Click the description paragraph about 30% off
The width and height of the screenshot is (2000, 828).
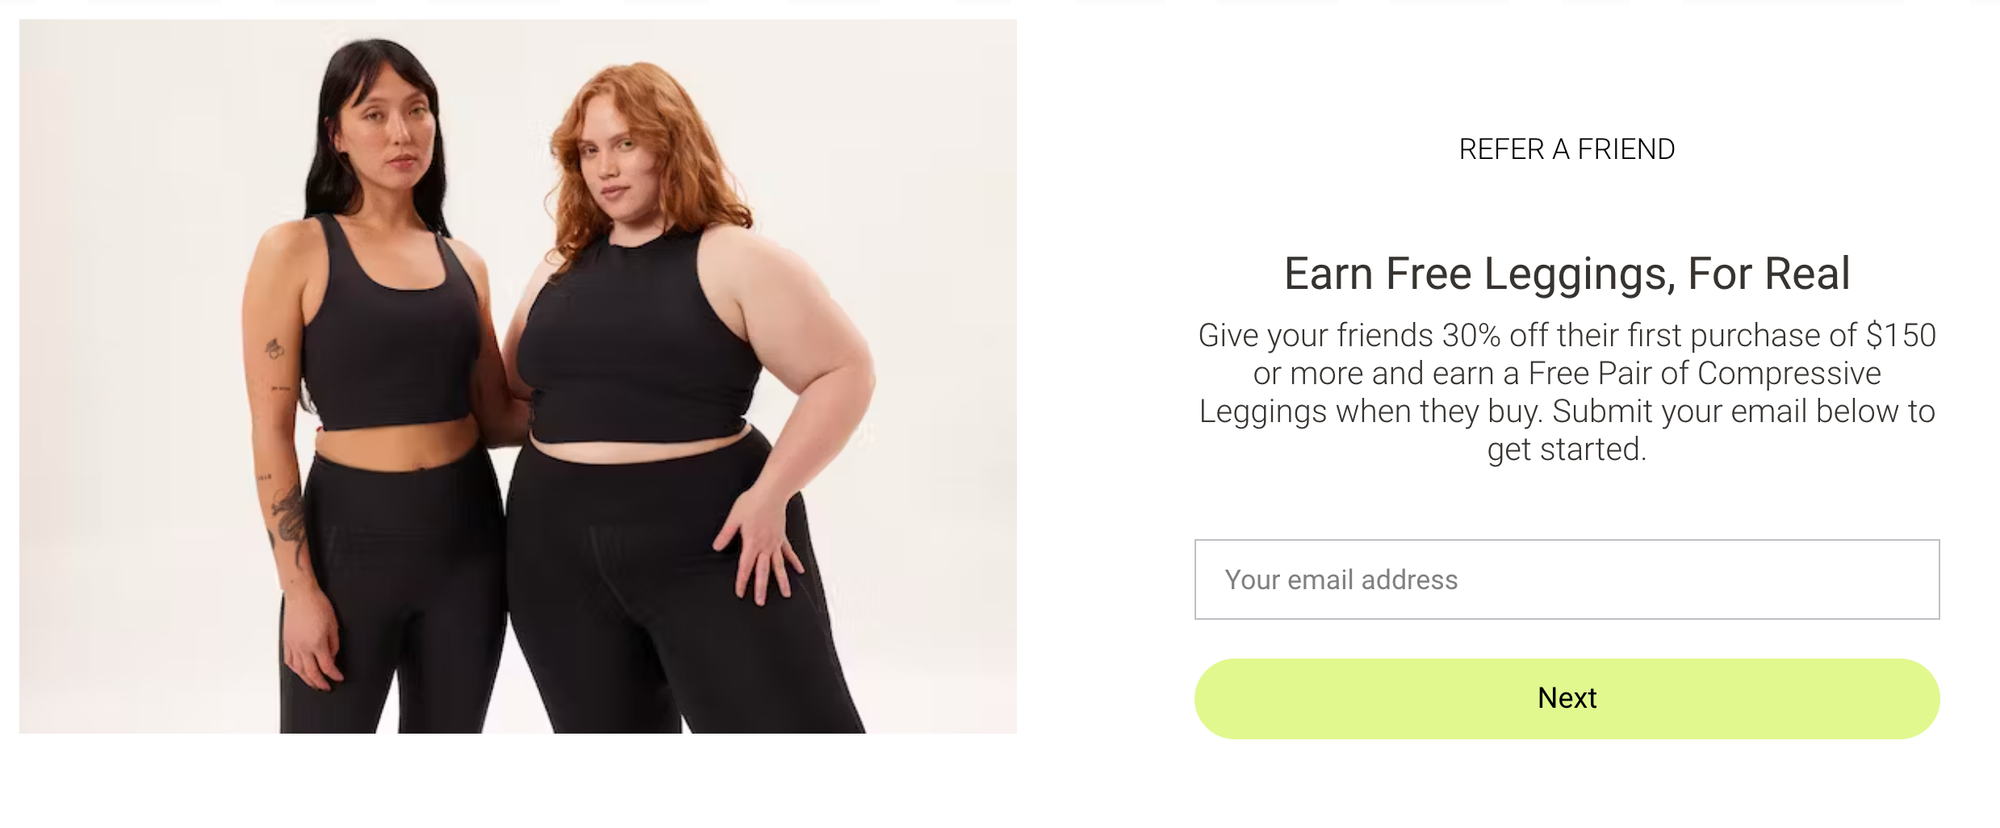coord(1567,392)
